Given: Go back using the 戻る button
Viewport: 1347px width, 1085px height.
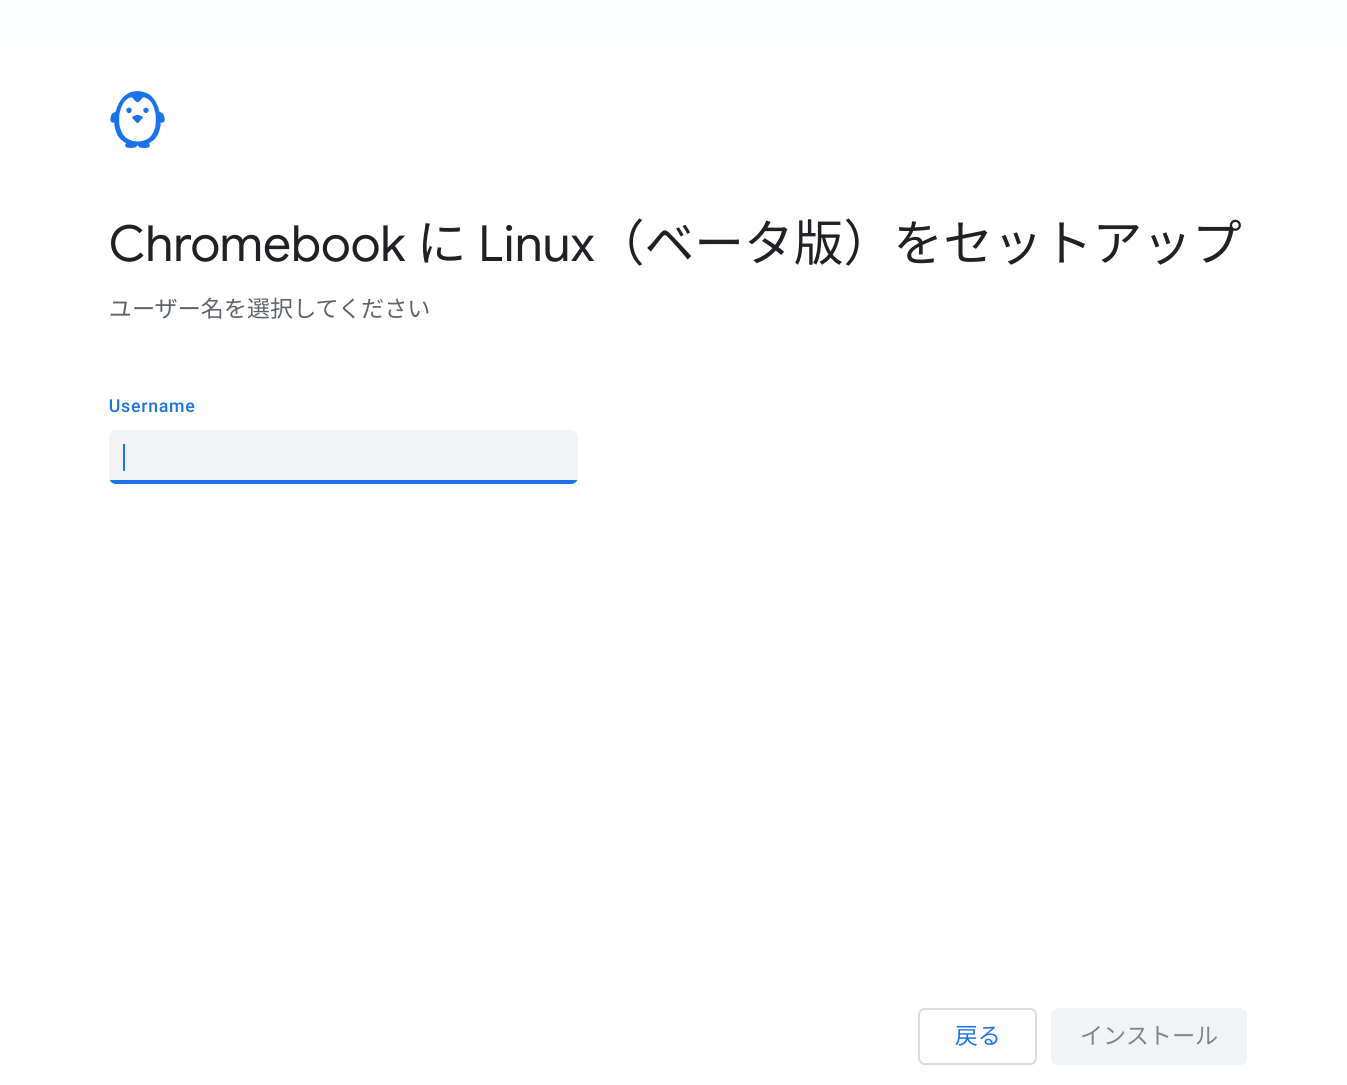Looking at the screenshot, I should [977, 1036].
